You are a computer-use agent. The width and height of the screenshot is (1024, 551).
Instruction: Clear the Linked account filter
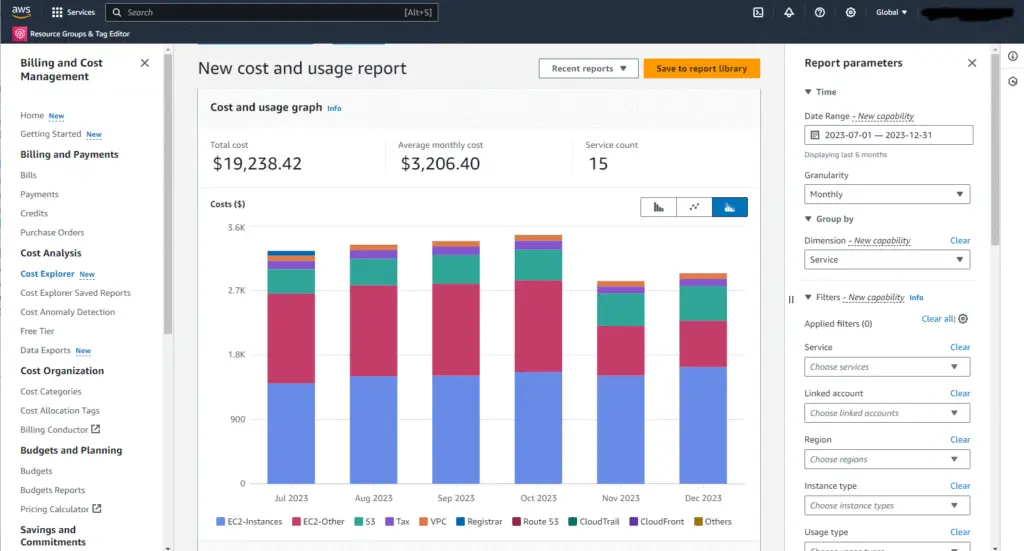click(960, 394)
